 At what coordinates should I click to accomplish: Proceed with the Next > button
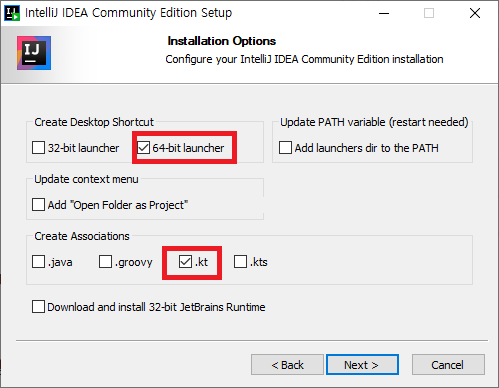tap(362, 365)
